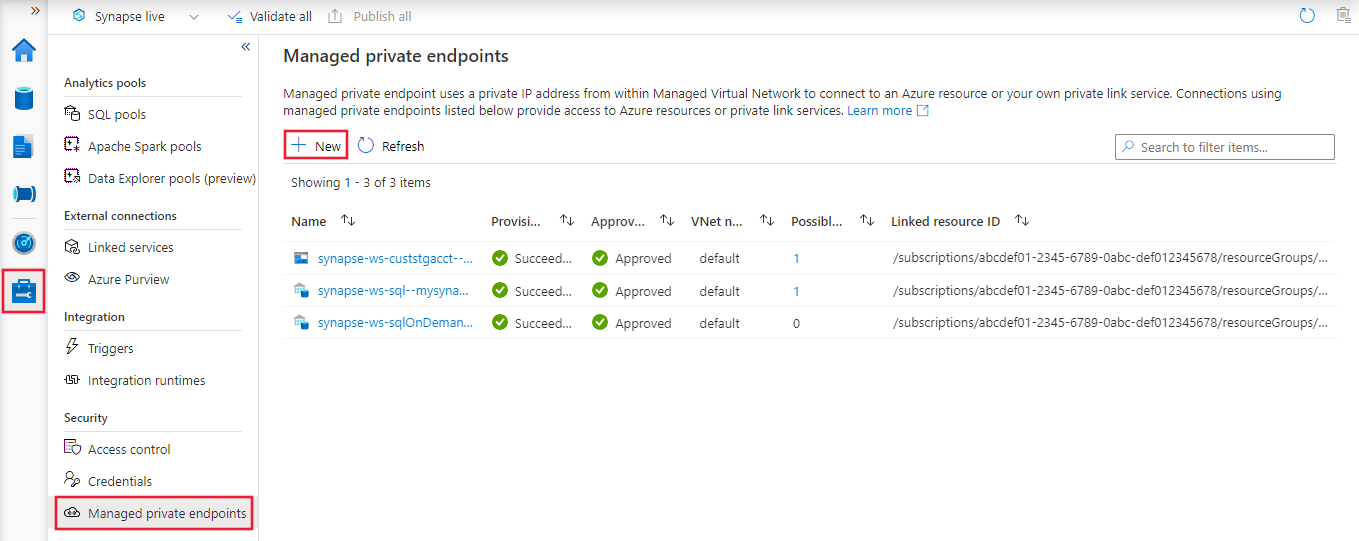Click New managed private endpoint button
Image resolution: width=1359 pixels, height=541 pixels.
316,146
